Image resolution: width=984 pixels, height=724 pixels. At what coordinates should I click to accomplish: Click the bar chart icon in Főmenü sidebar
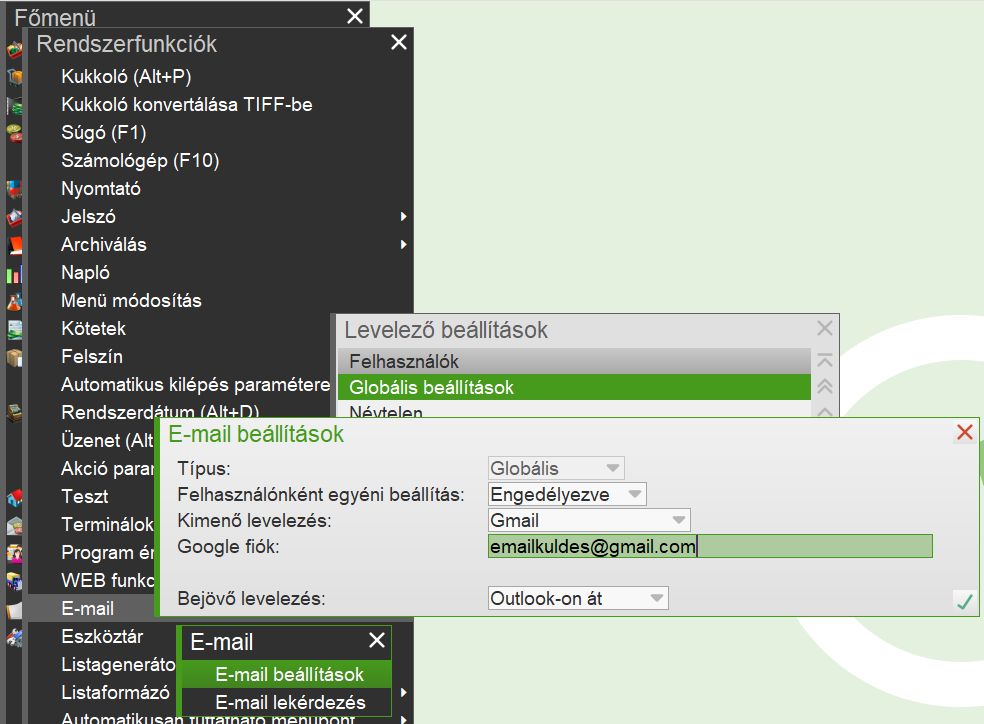click(14, 274)
